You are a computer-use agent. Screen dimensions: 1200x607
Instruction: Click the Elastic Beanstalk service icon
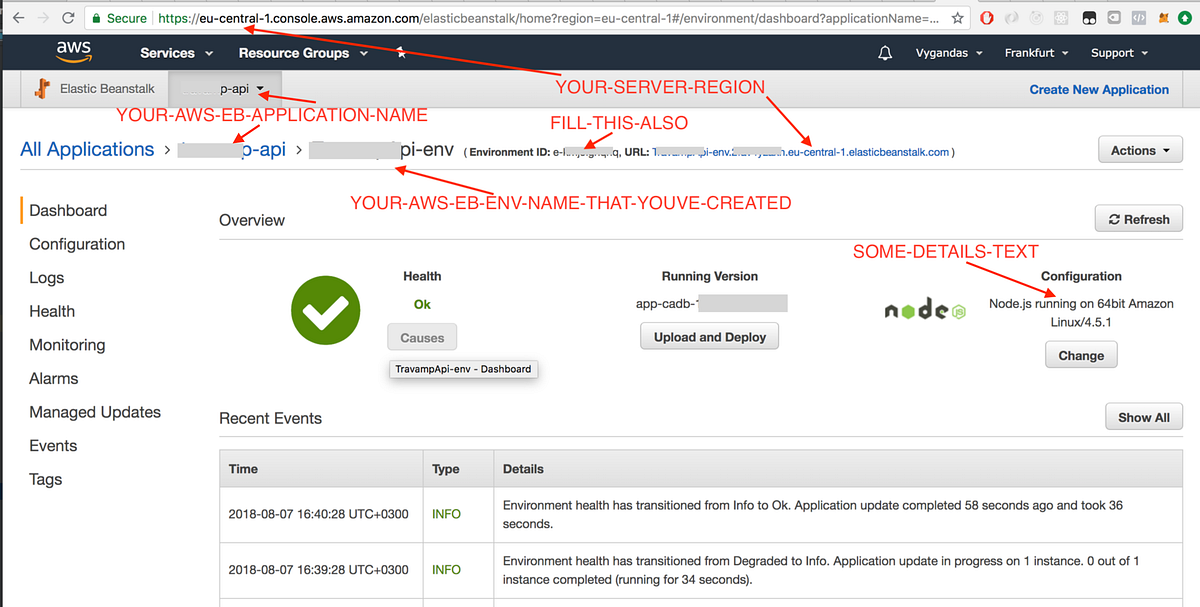point(43,88)
